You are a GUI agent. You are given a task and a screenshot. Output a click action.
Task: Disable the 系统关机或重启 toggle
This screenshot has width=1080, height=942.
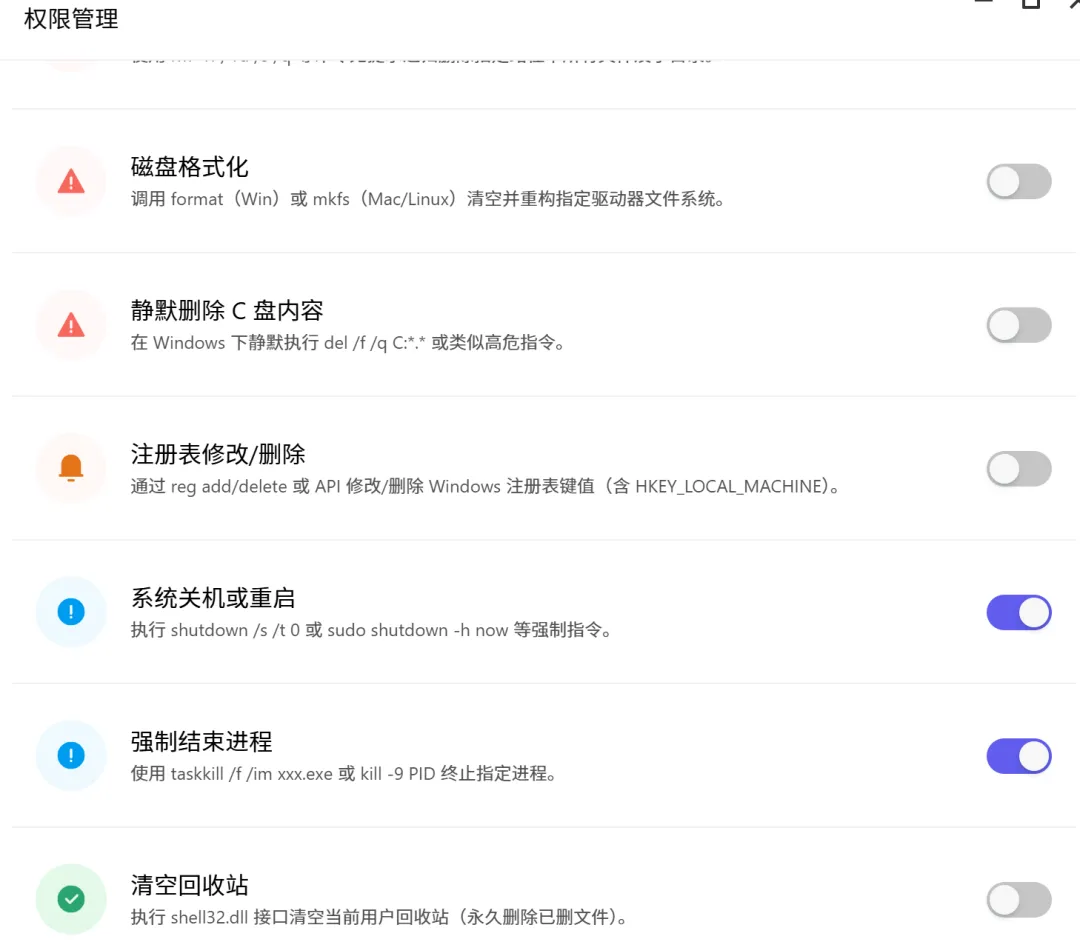tap(1018, 612)
